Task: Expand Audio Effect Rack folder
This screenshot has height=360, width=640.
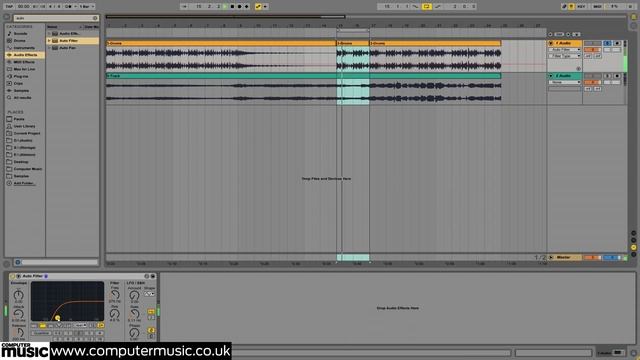Action: coord(49,33)
